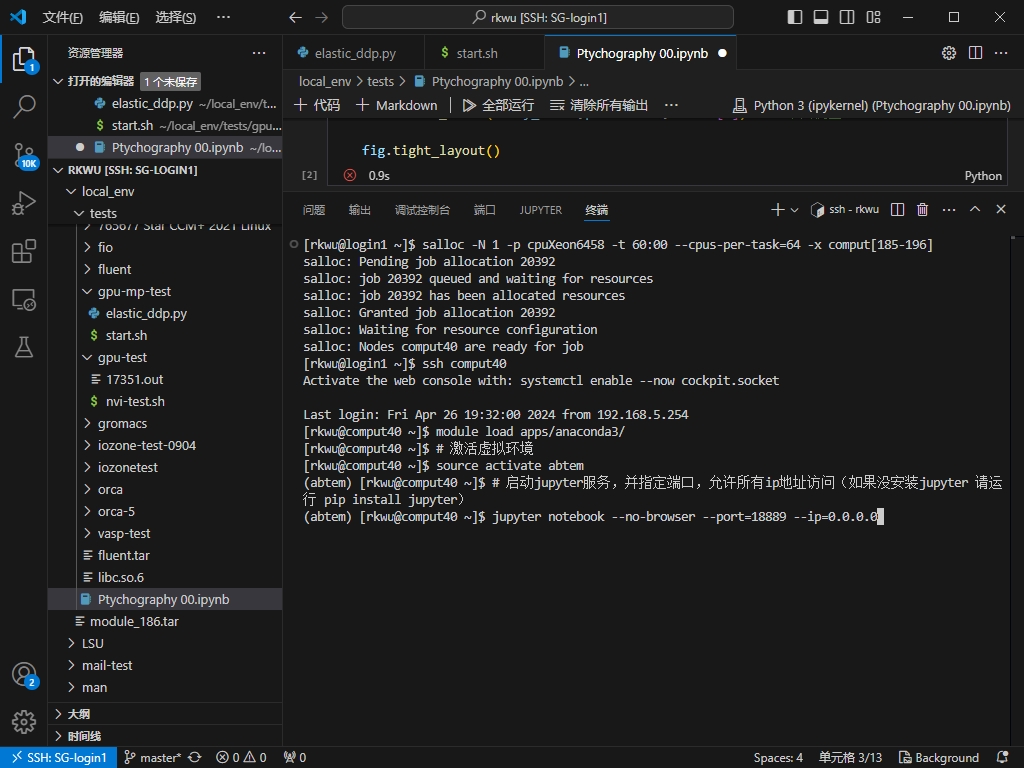Toggle primary sidebar layout icon
This screenshot has width=1024, height=768.
[794, 18]
